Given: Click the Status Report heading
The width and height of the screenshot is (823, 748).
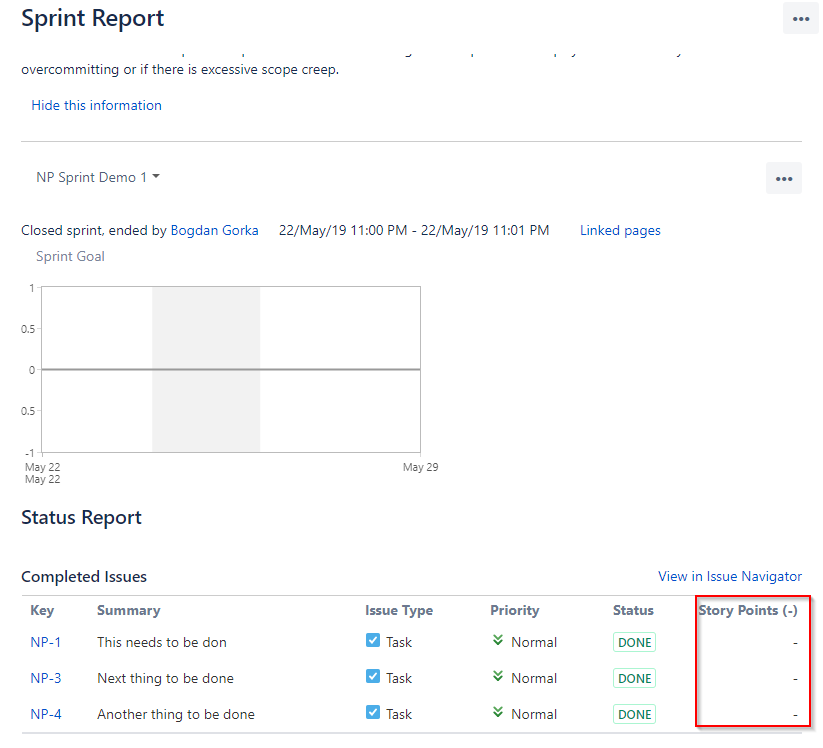Looking at the screenshot, I should tap(81, 518).
